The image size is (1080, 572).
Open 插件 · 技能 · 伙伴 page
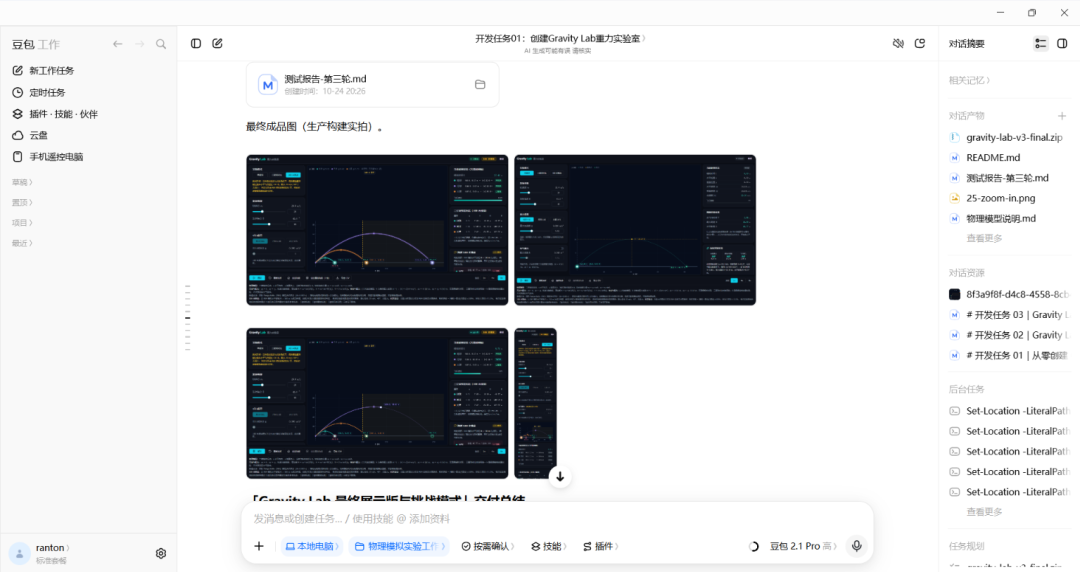tap(55, 114)
